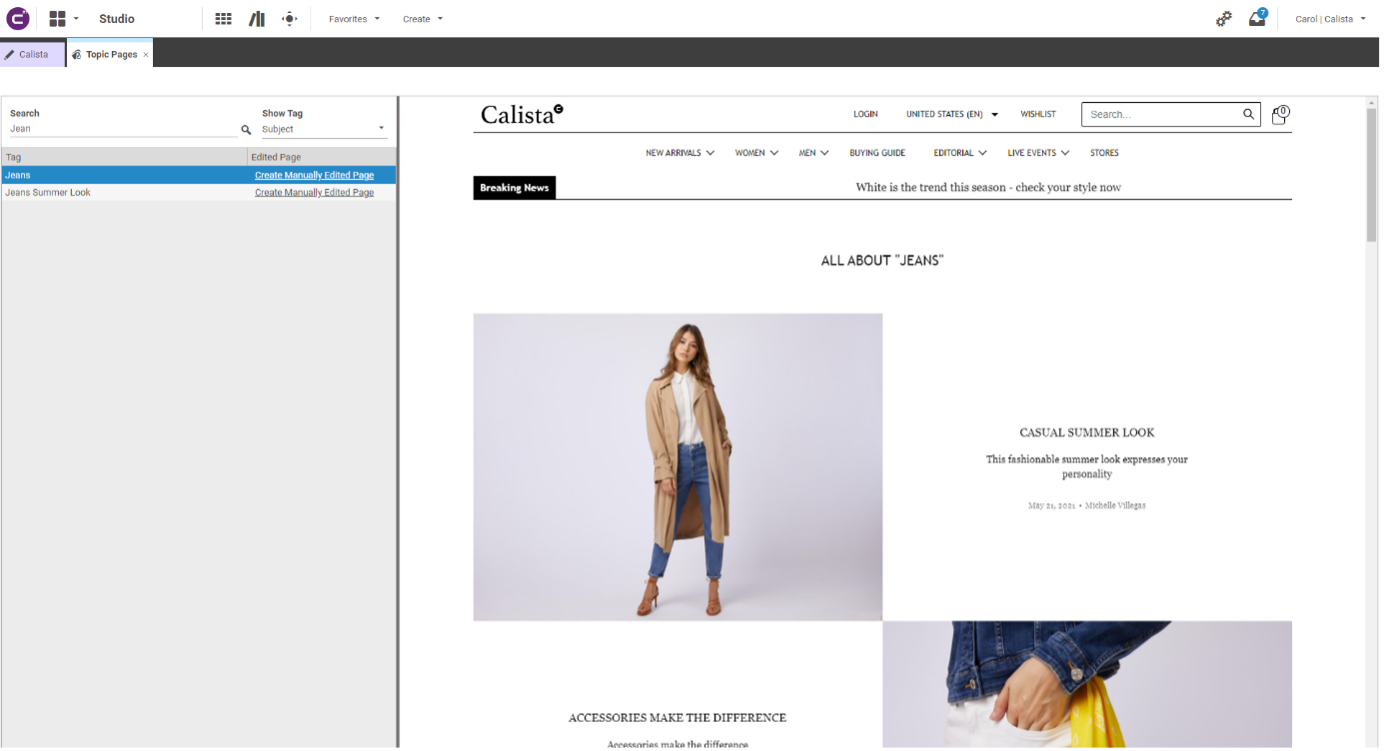The image size is (1384, 751).
Task: Click the site search magnifier icon
Action: pyautogui.click(x=1248, y=114)
